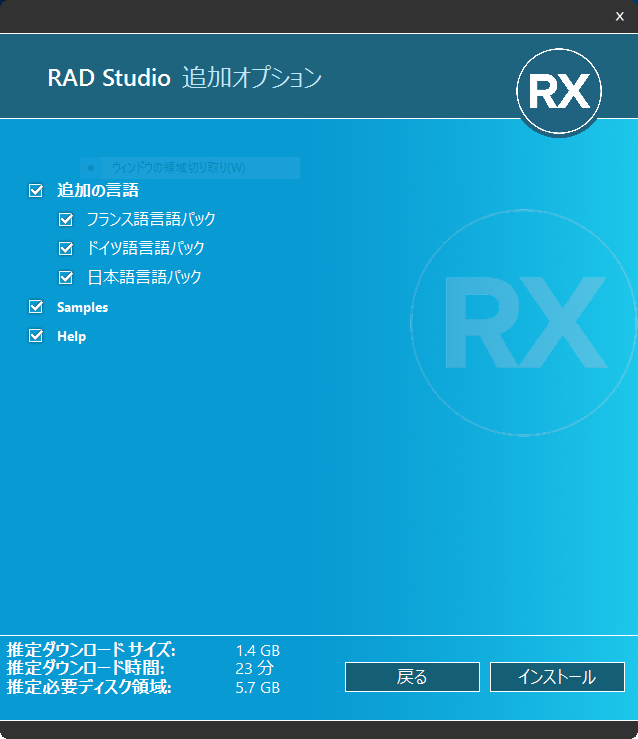Click the ドイツ語言語パック label
The width and height of the screenshot is (638, 739).
[x=146, y=248]
